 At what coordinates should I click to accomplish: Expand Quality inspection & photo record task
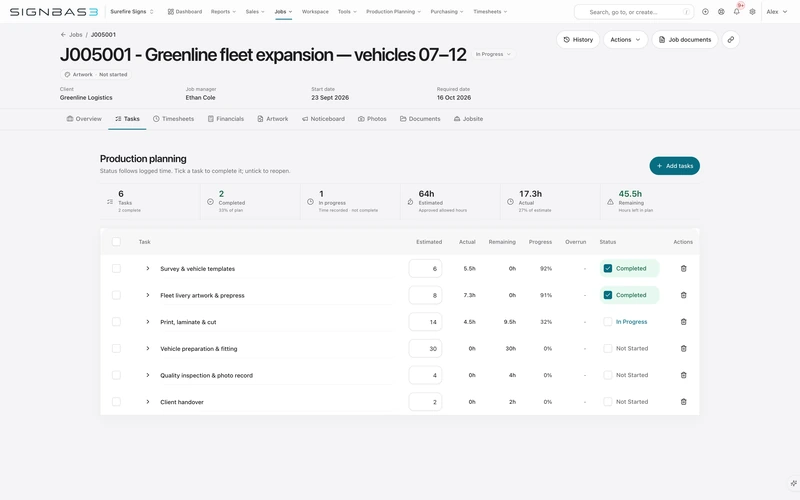click(147, 375)
